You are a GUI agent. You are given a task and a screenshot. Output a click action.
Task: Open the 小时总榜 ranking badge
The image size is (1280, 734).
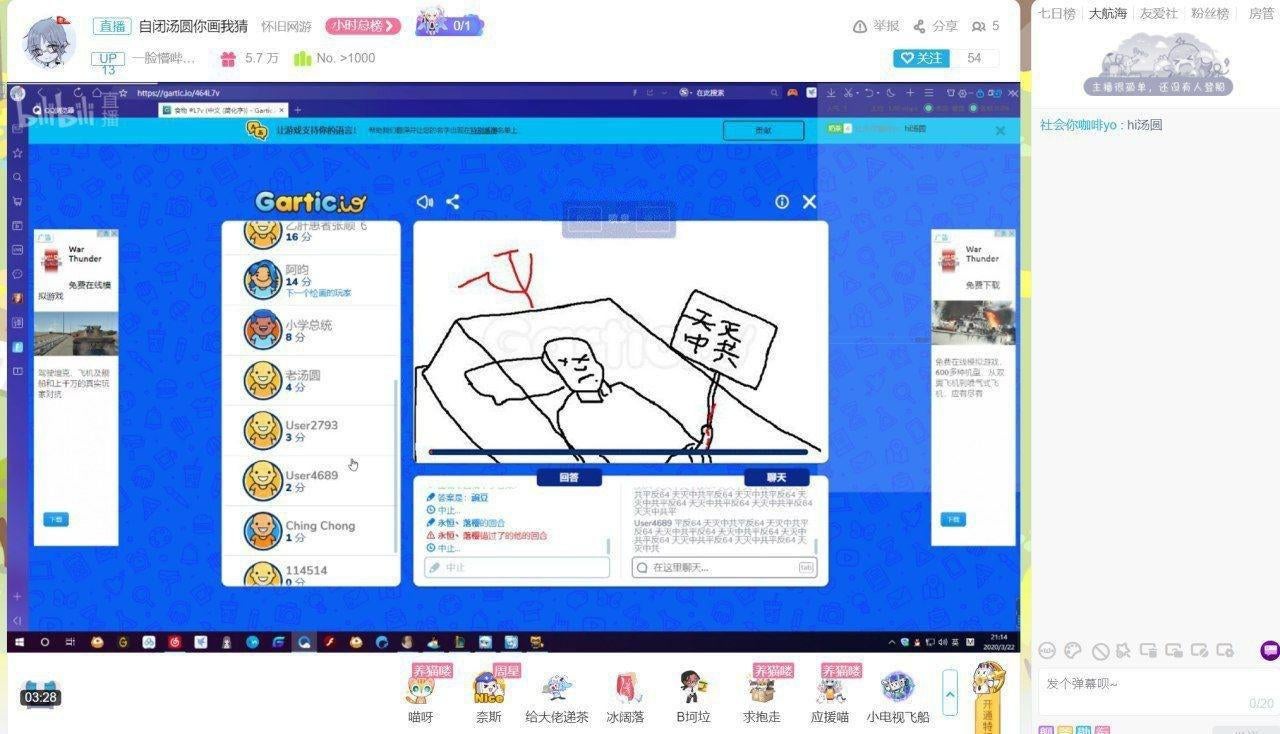point(363,26)
